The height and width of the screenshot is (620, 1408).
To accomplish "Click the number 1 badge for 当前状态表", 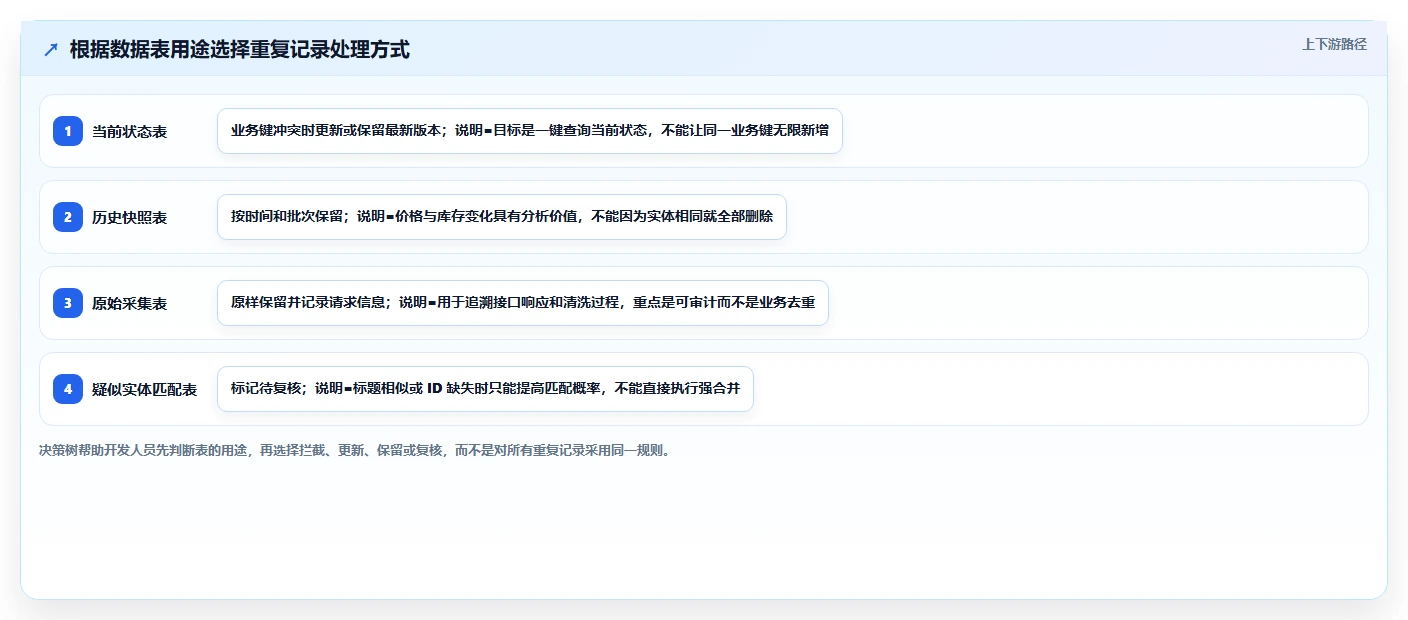I will click(68, 131).
